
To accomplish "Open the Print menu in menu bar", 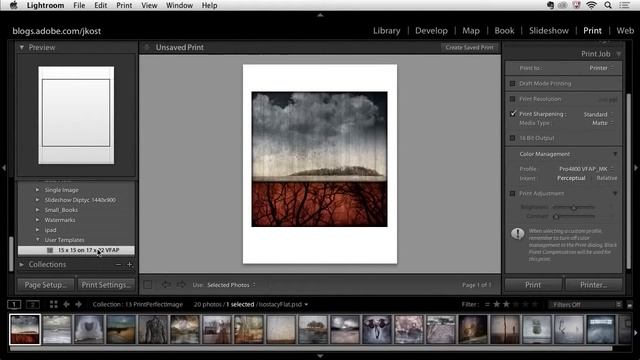I will [x=124, y=5].
